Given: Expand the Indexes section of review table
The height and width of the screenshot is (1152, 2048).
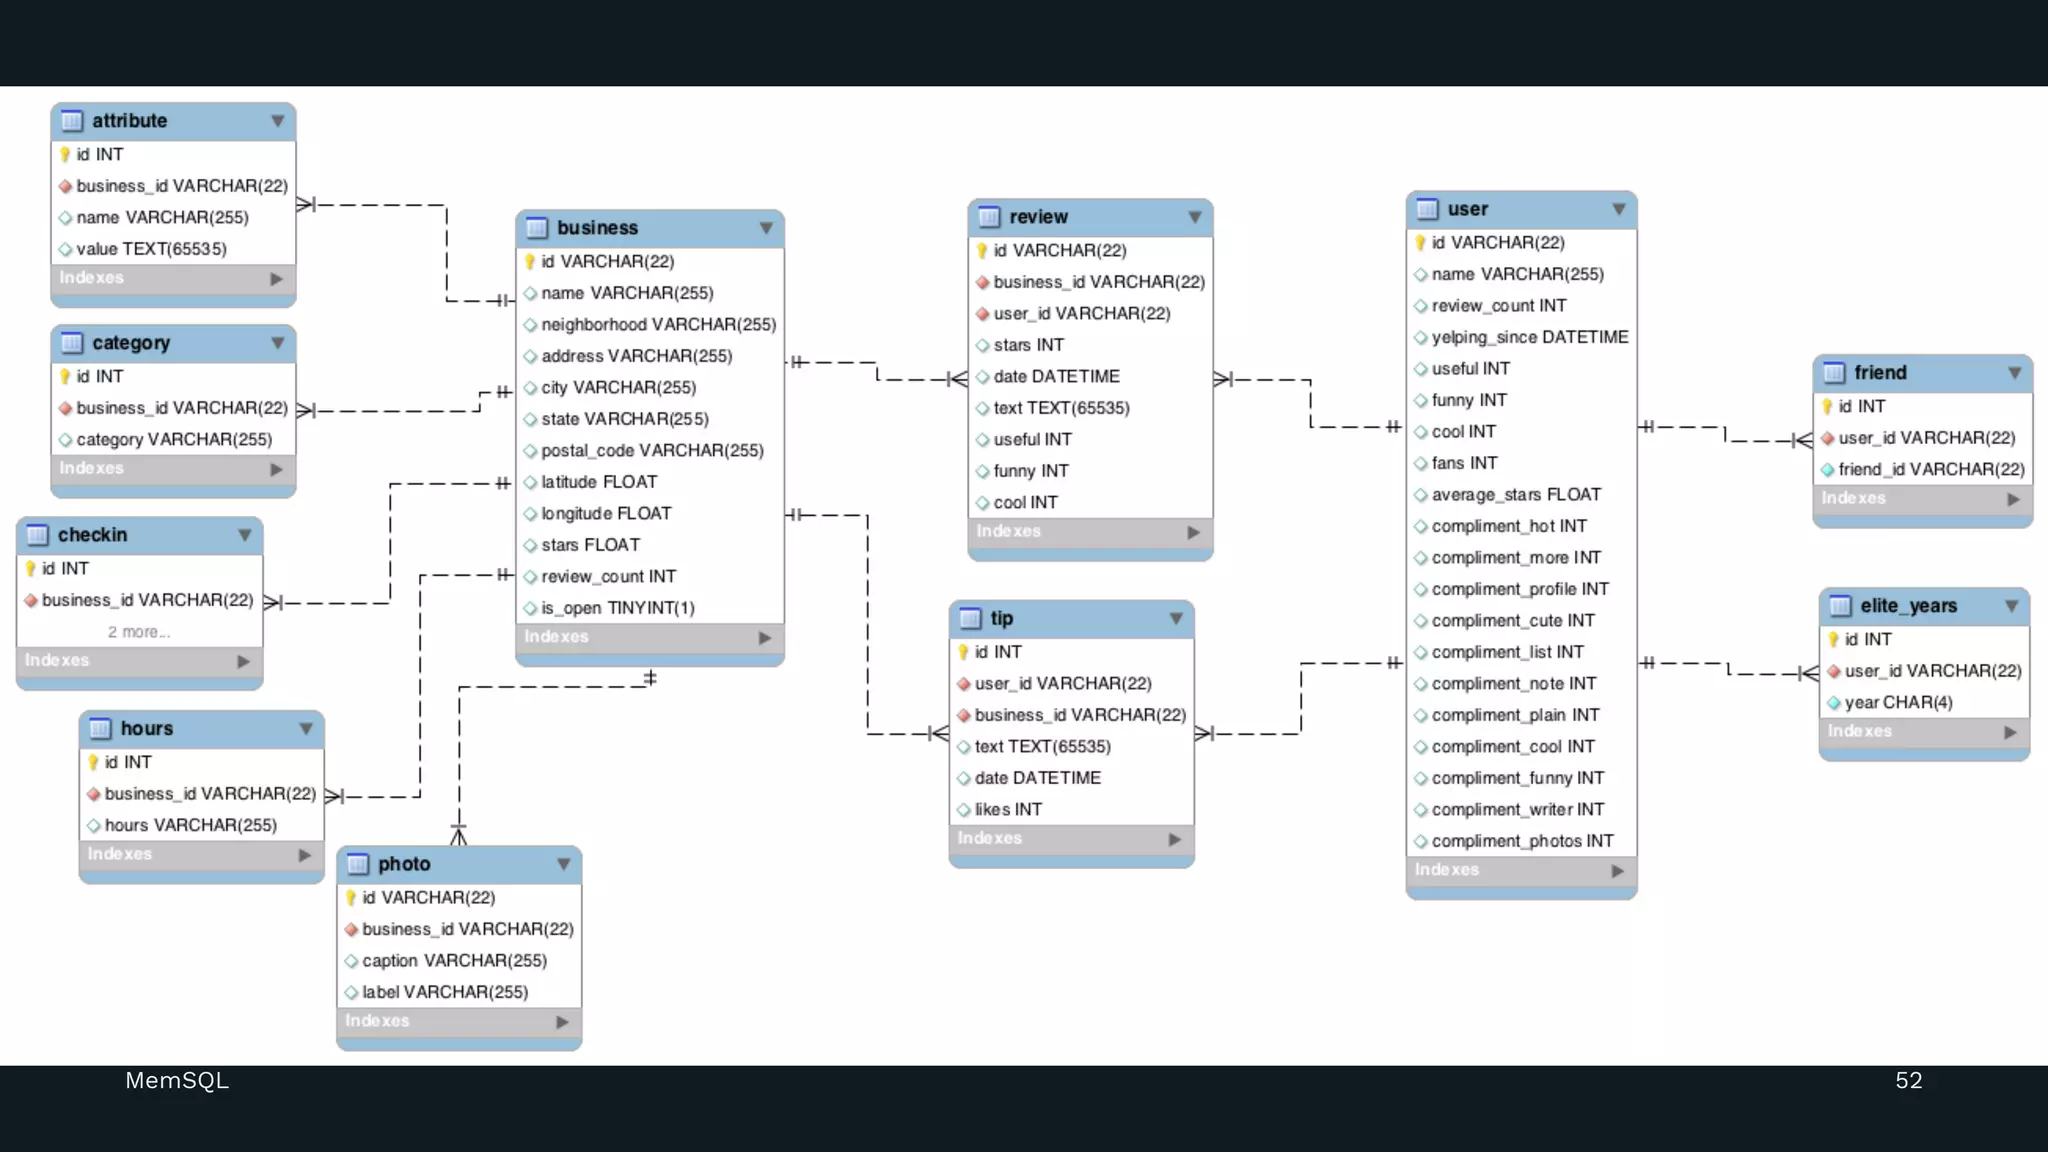Looking at the screenshot, I should [x=1193, y=533].
